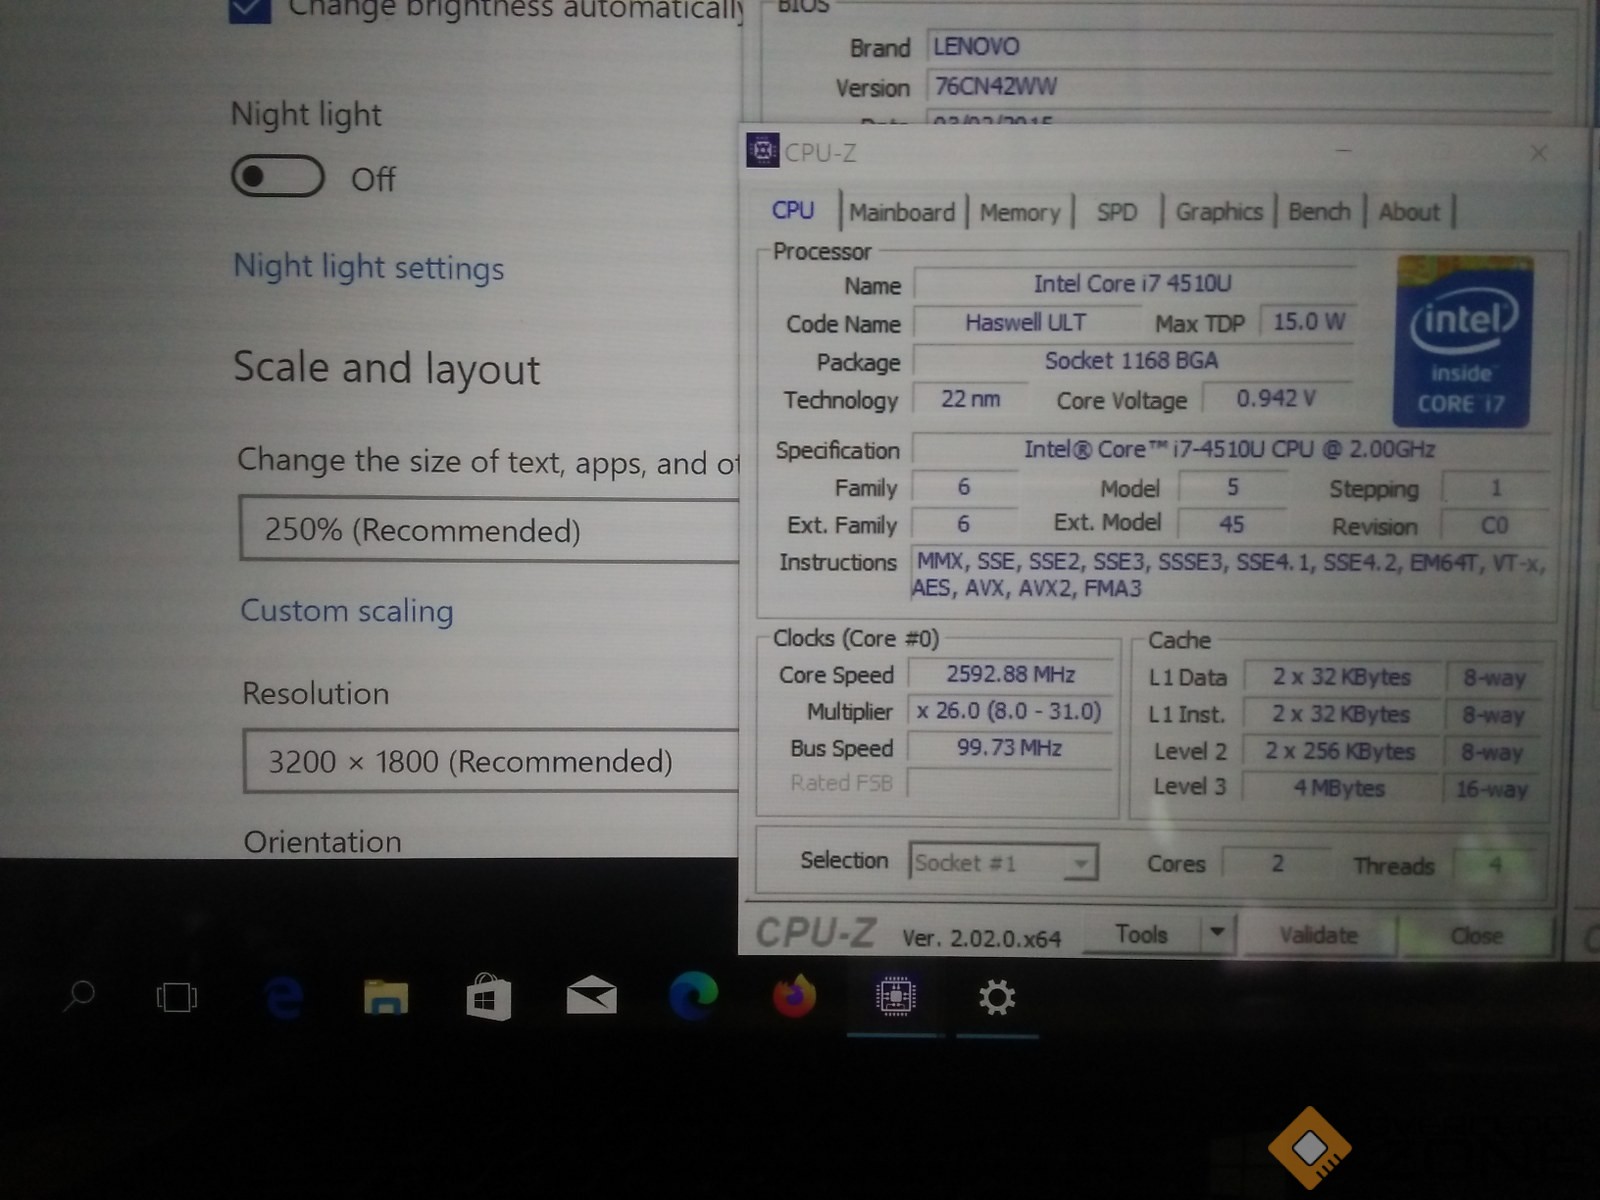Viewport: 1600px width, 1200px height.
Task: Select the CPU-Z taskbar icon
Action: click(x=895, y=996)
